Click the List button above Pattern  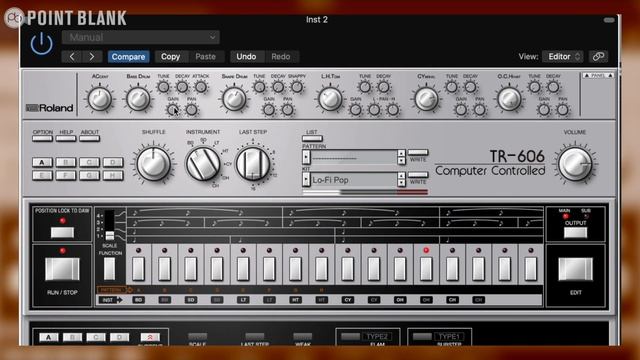[312, 138]
